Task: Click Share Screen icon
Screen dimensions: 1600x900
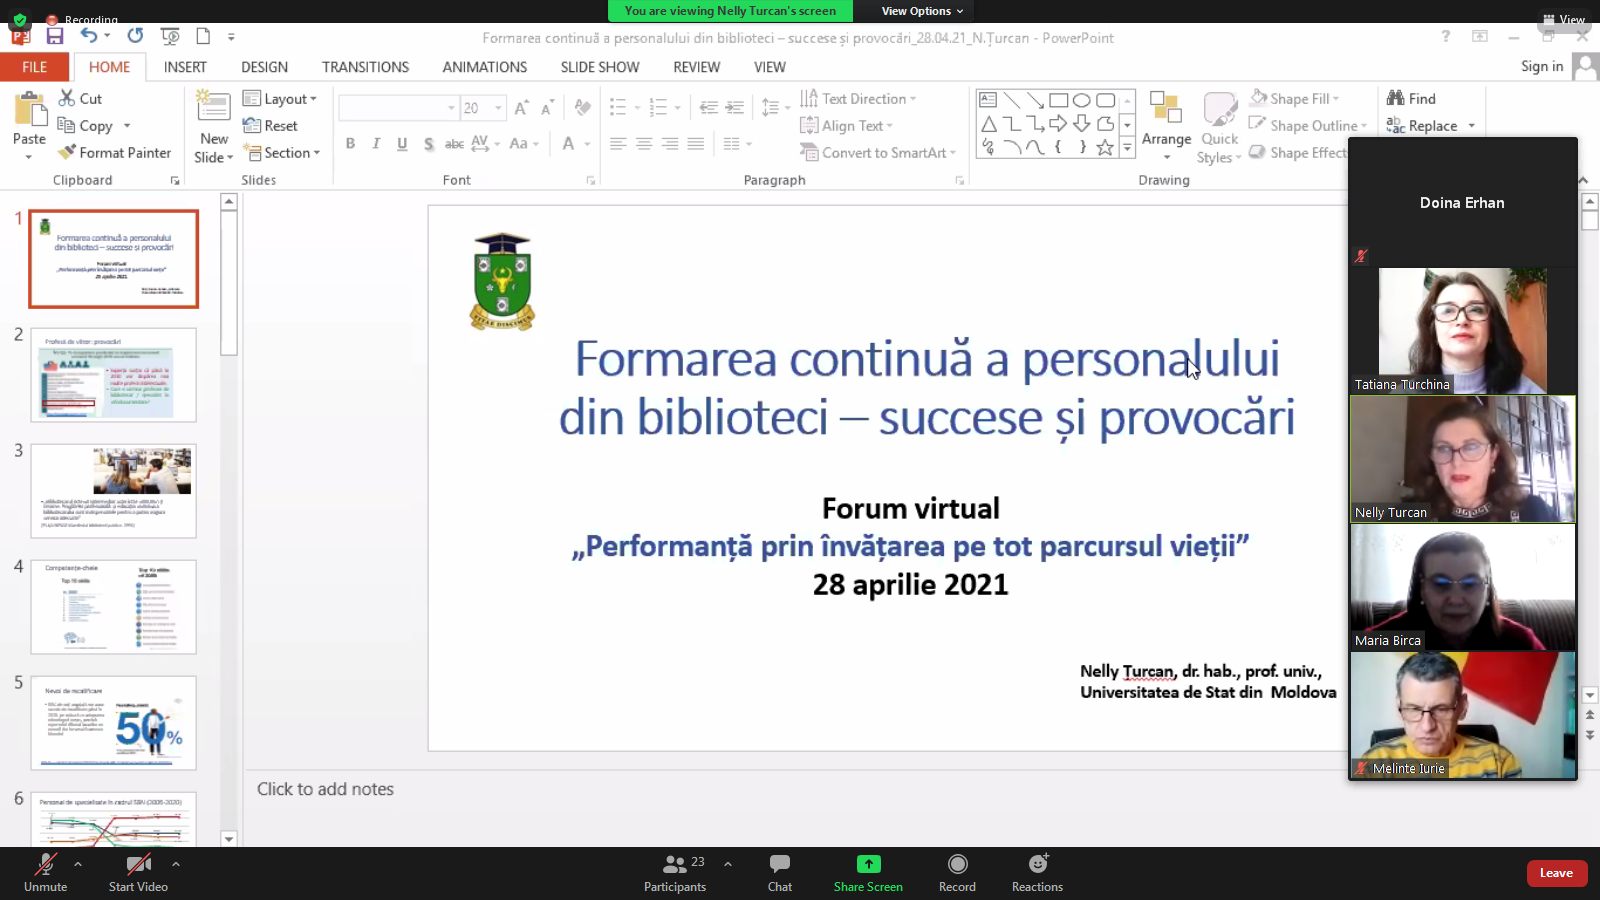Action: pos(868,872)
